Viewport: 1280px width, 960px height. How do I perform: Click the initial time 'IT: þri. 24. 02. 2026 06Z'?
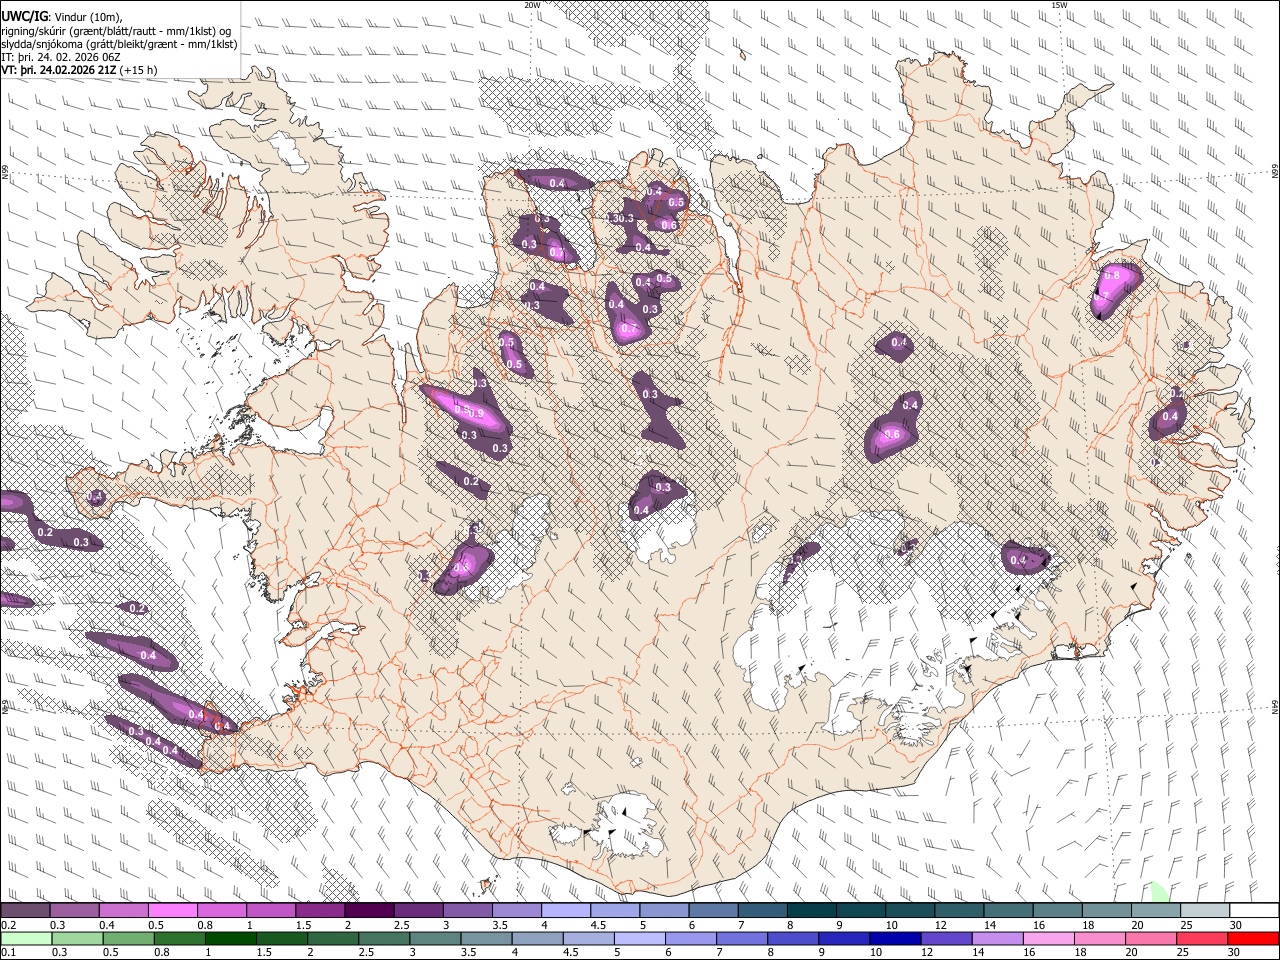(x=61, y=57)
